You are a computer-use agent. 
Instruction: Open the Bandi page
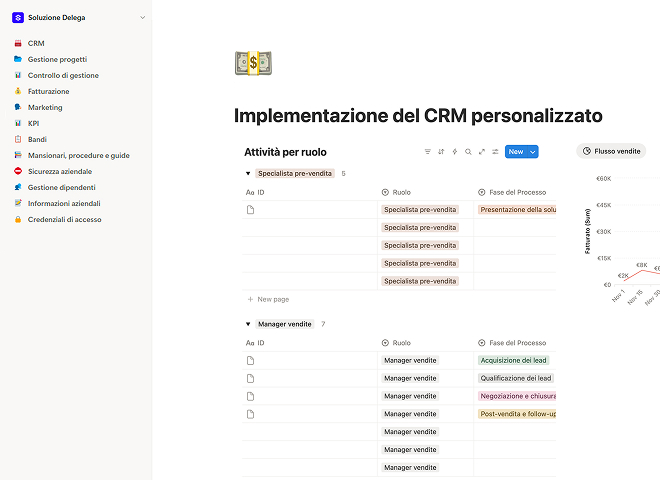[x=37, y=139]
